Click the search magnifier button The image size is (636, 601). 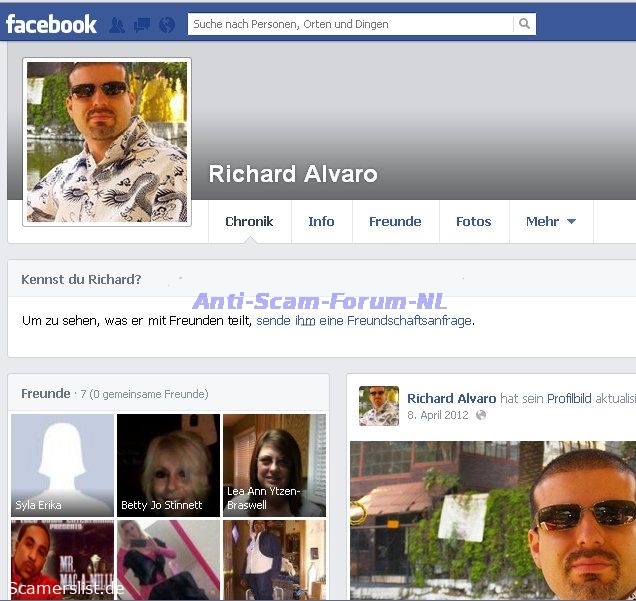pos(524,24)
